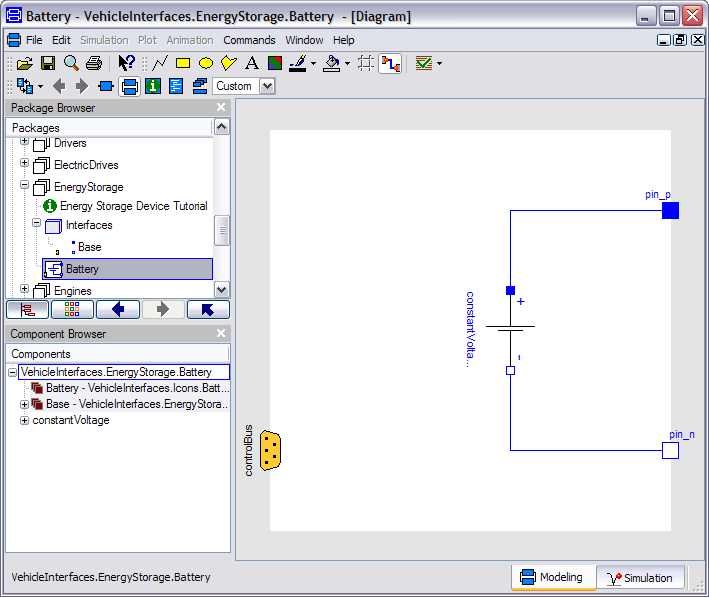Toggle the connect mode button
Image resolution: width=709 pixels, height=598 pixels.
pyautogui.click(x=390, y=63)
